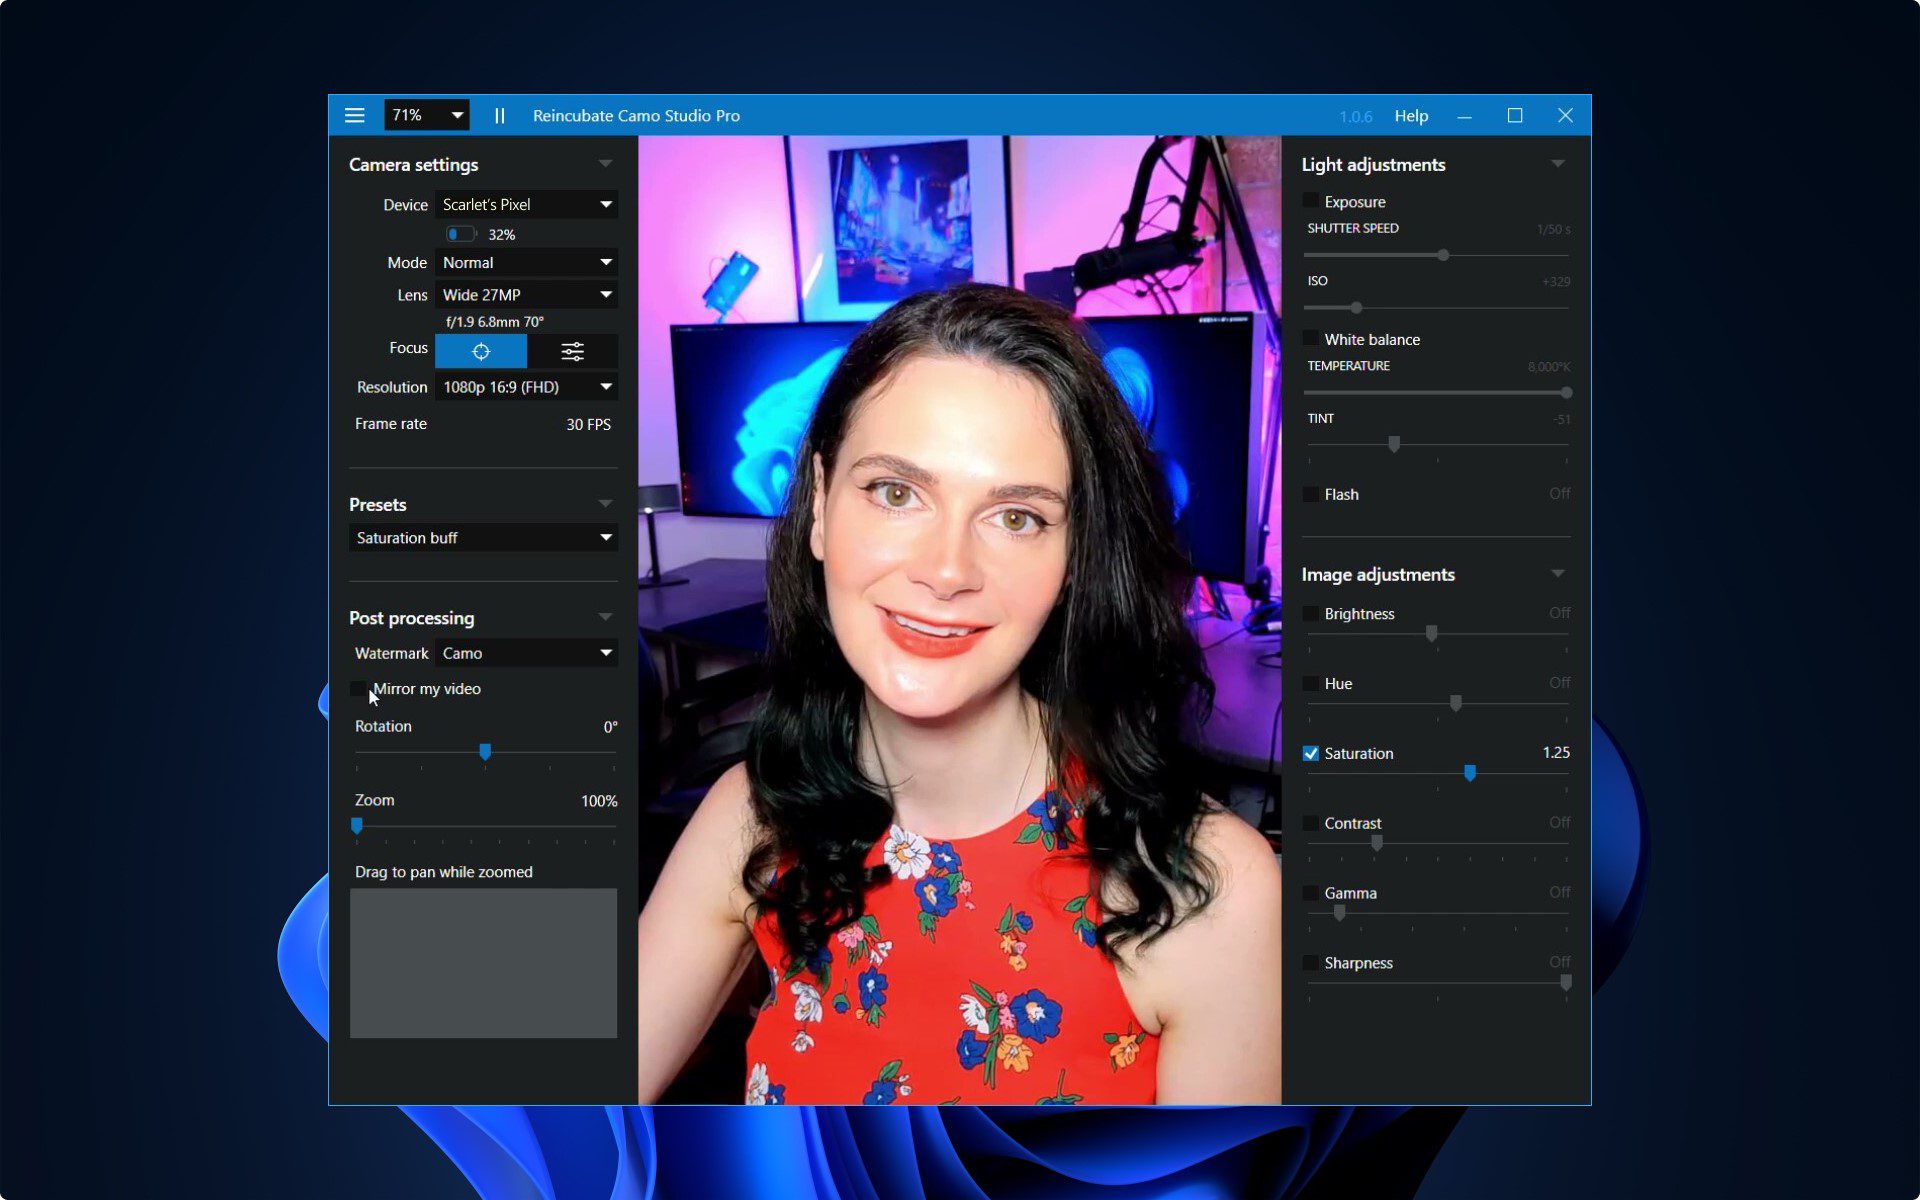Click the Rotation slider handle
The image size is (1920, 1200).
pos(485,751)
